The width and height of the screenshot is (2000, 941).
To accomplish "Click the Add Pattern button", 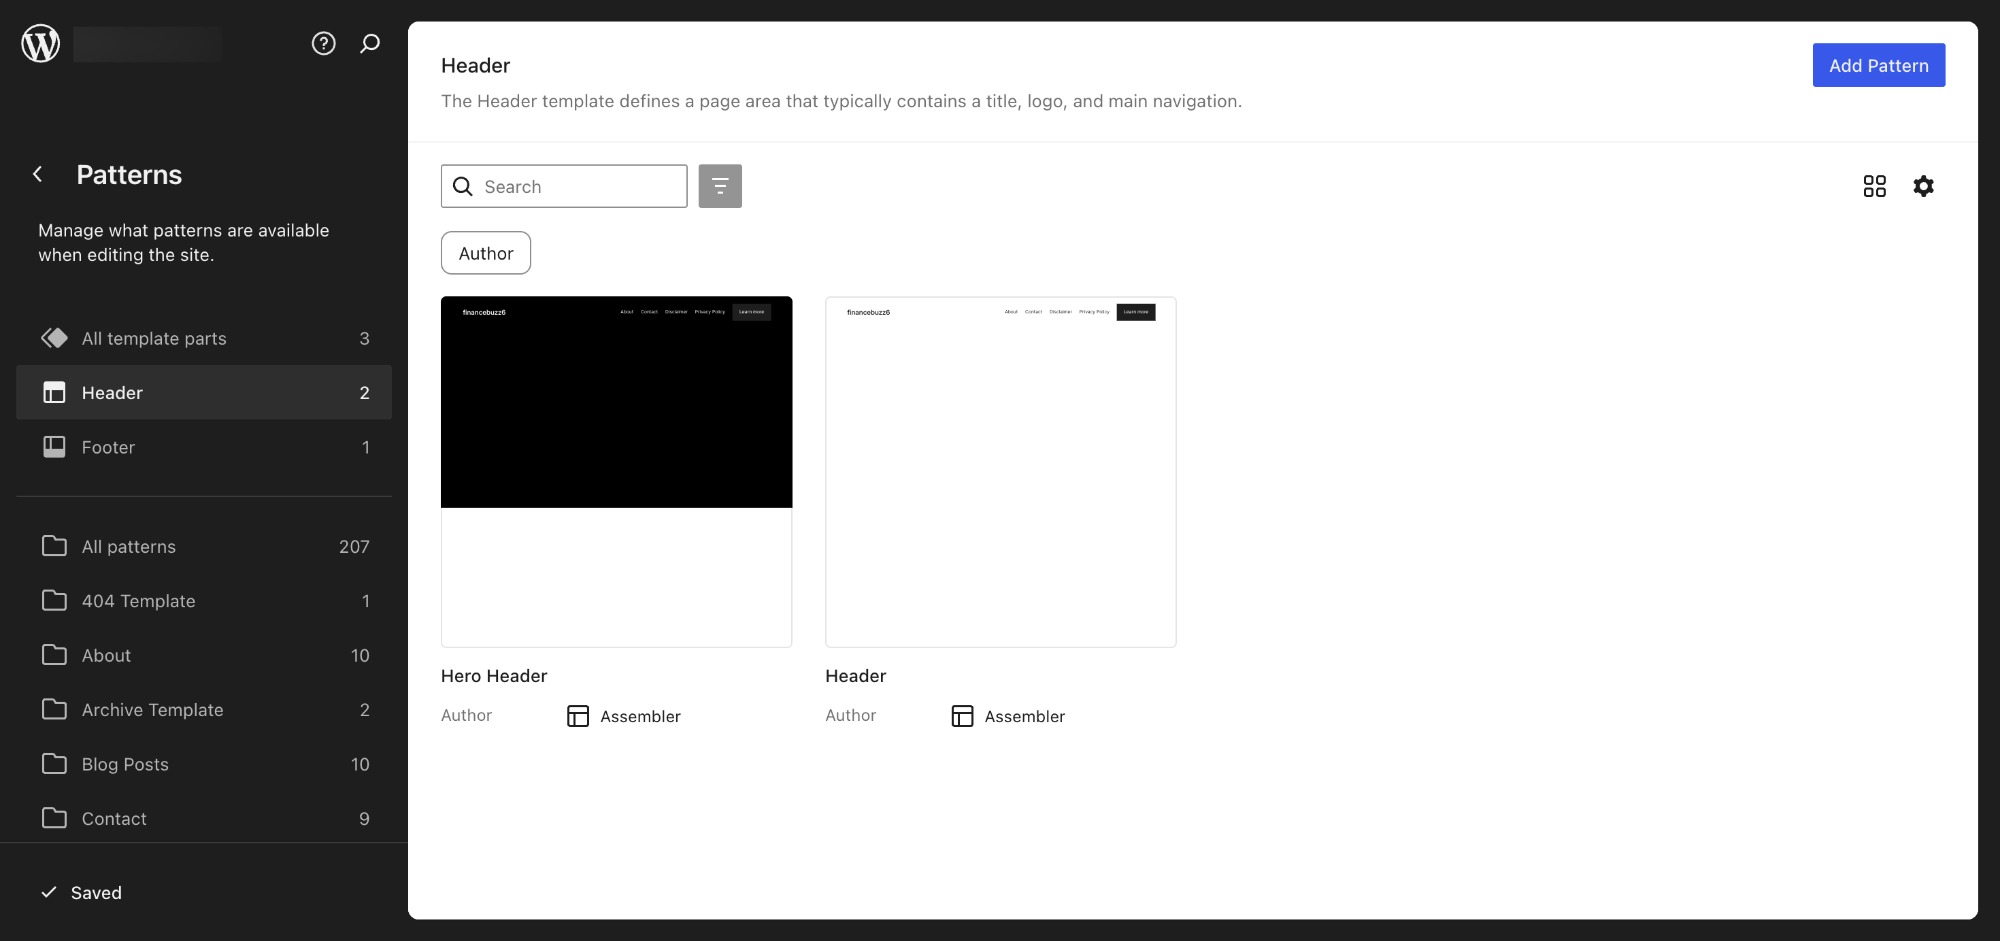I will 1878,65.
